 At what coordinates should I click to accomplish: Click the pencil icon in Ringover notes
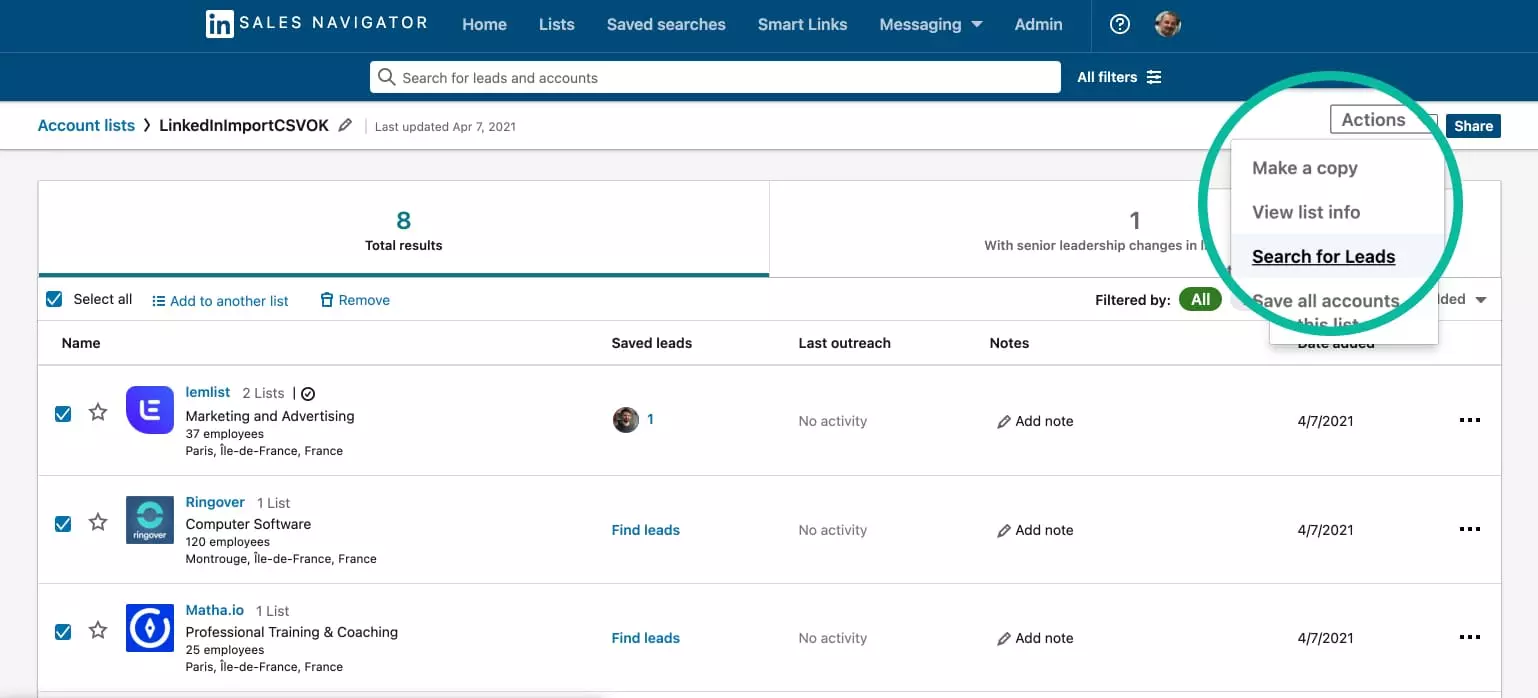tap(1004, 531)
